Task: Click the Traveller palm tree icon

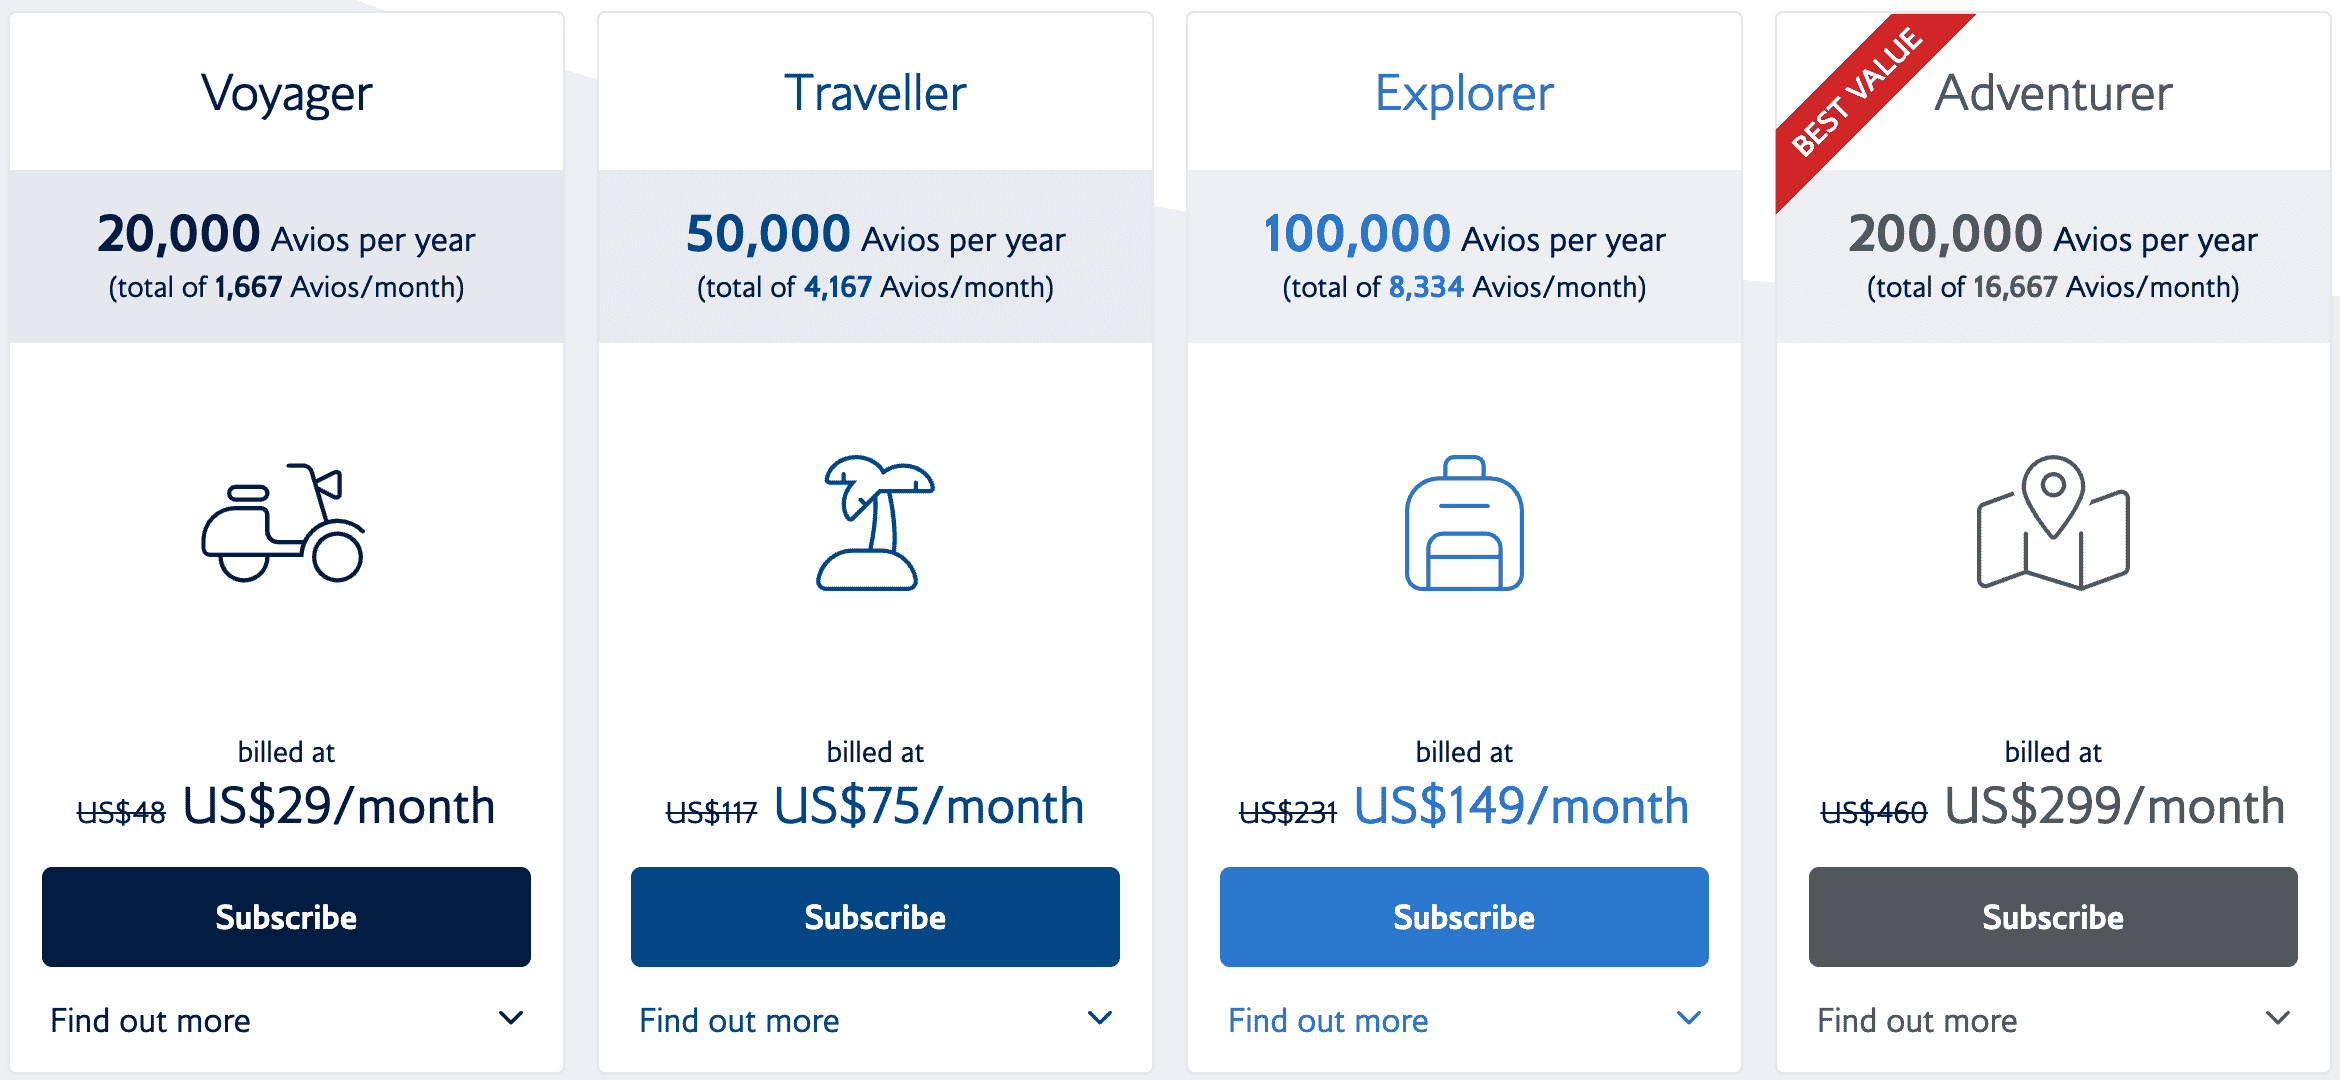Action: click(x=874, y=523)
